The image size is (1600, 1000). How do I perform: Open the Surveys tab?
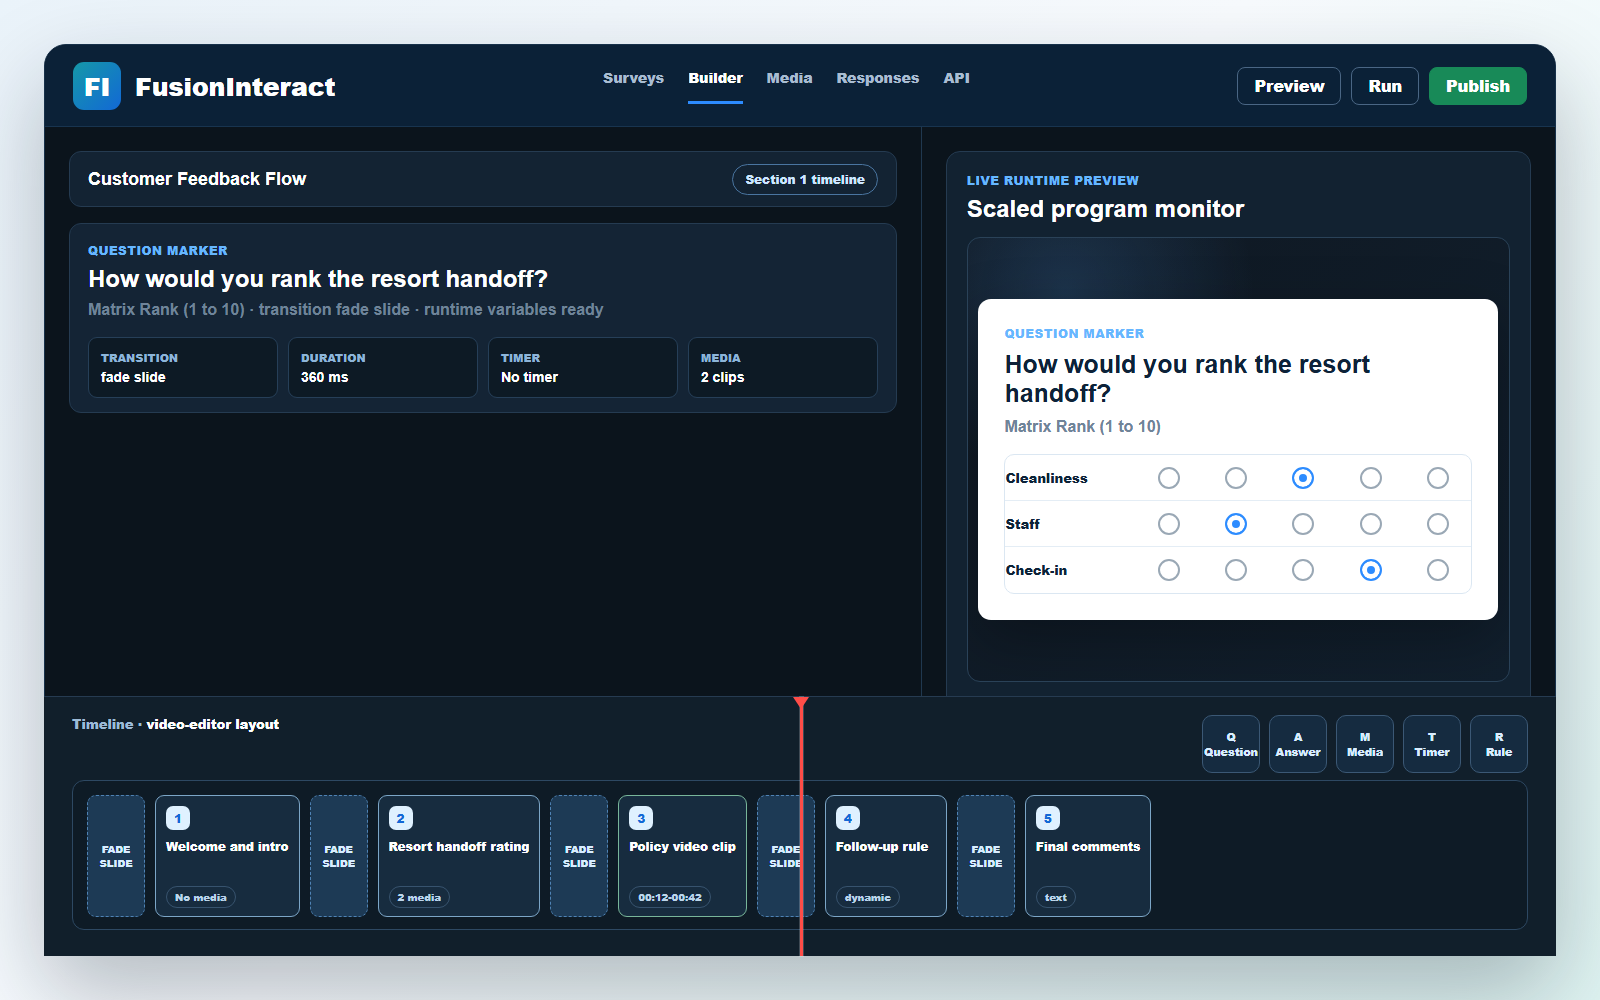(x=633, y=78)
